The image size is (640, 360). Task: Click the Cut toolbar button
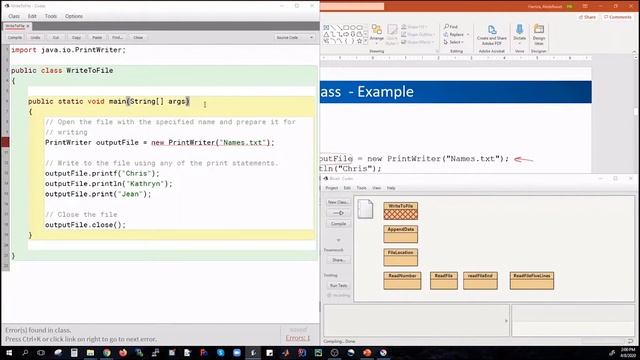[56, 38]
